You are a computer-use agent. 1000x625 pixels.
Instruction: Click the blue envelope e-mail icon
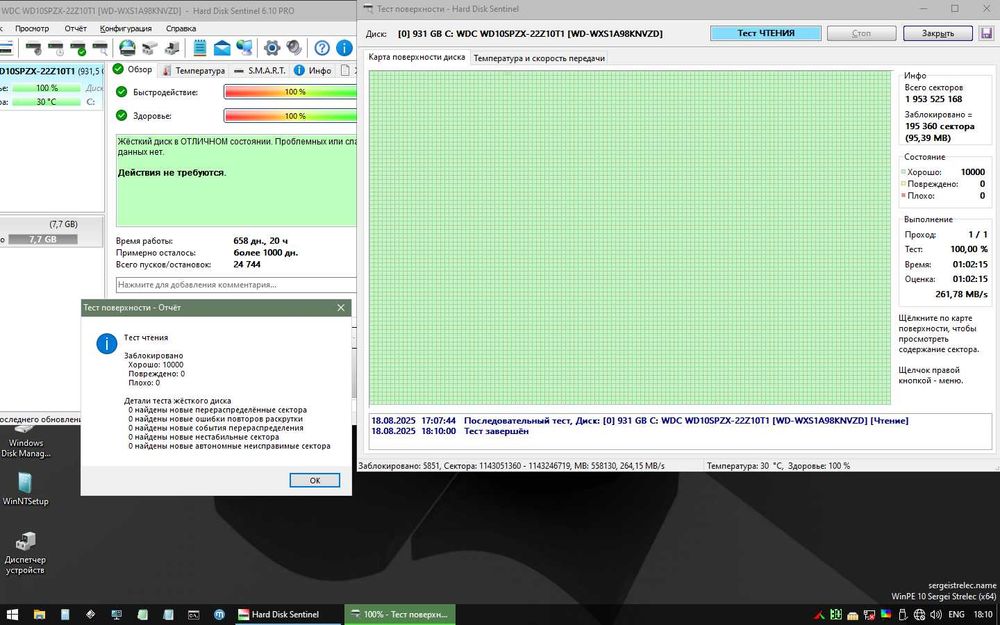coord(222,48)
